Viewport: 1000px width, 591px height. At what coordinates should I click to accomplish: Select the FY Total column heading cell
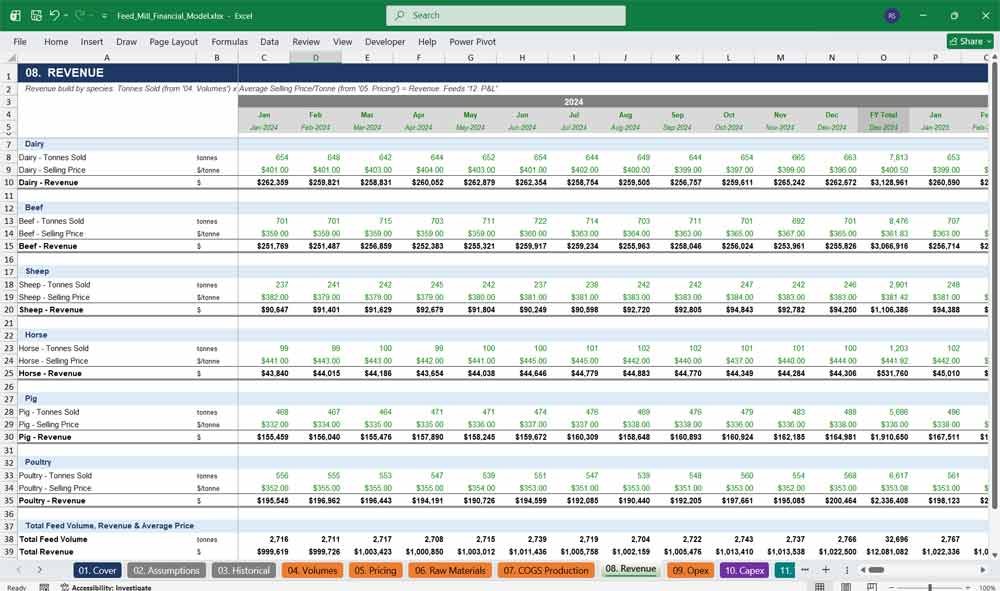[x=883, y=115]
